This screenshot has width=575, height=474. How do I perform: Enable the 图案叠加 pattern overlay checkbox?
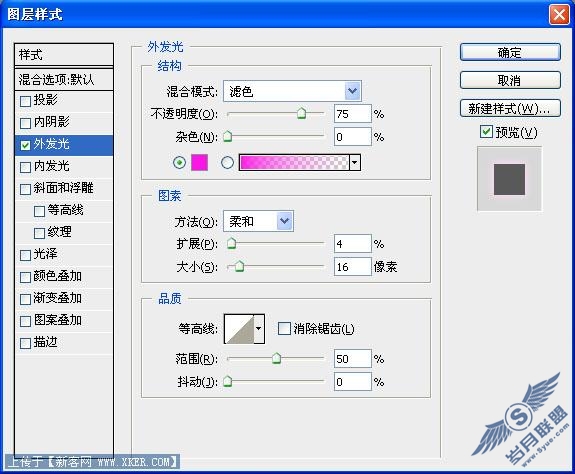tap(25, 321)
